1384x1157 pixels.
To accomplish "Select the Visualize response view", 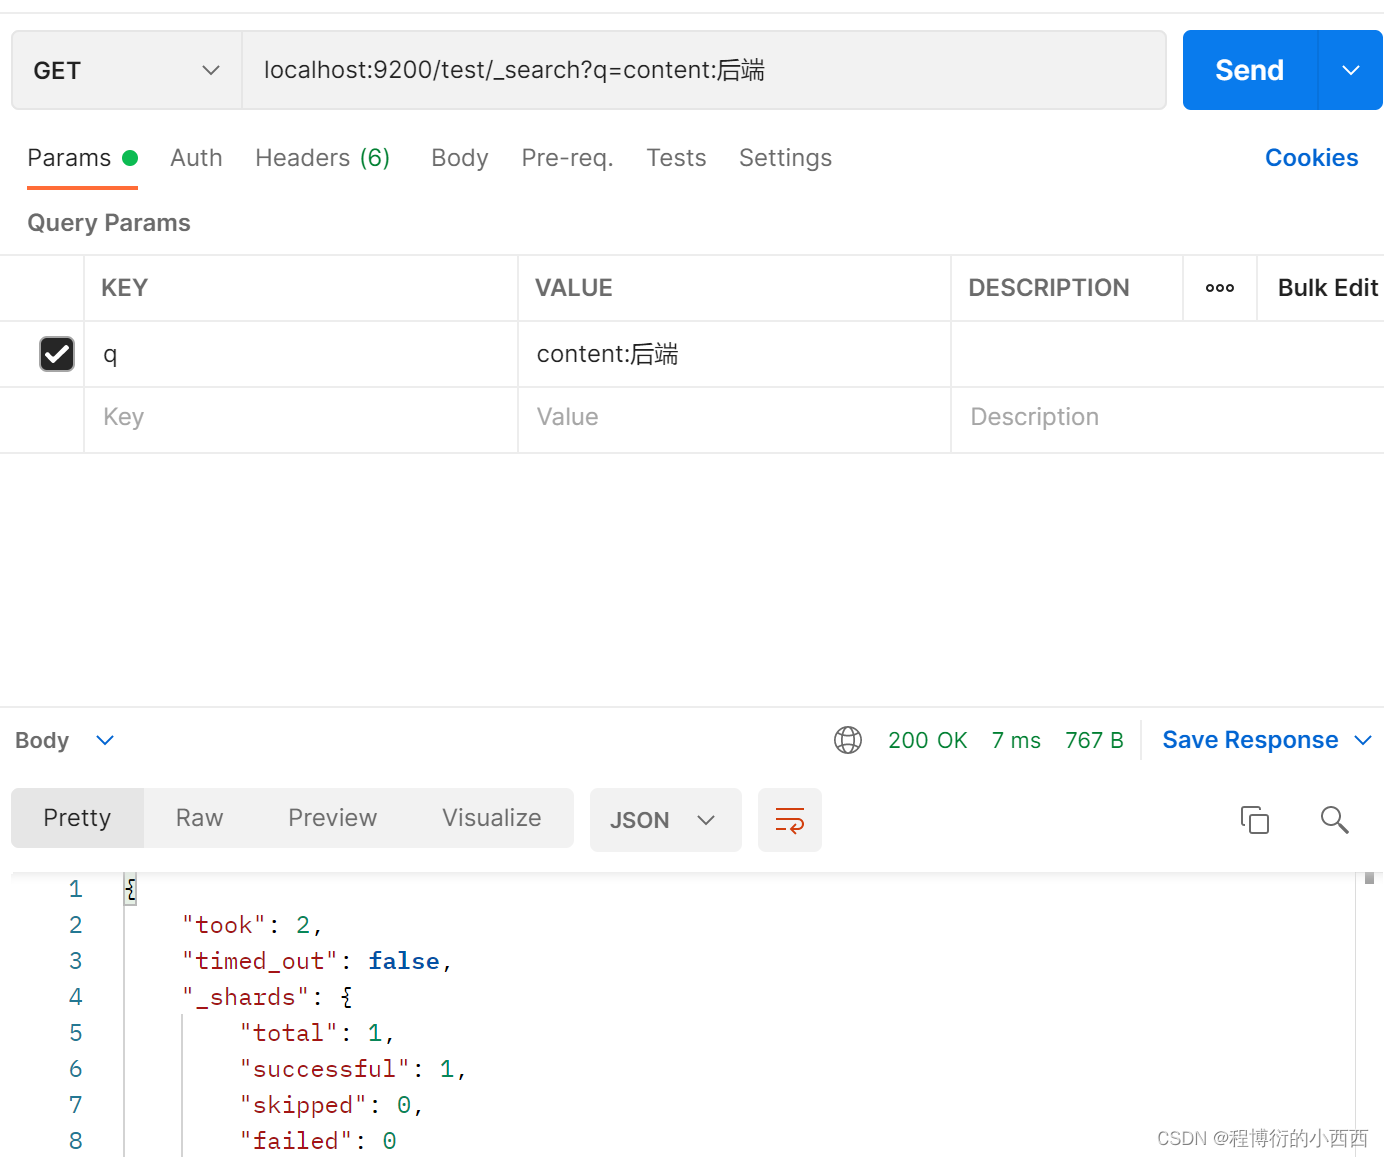I will (x=491, y=818).
